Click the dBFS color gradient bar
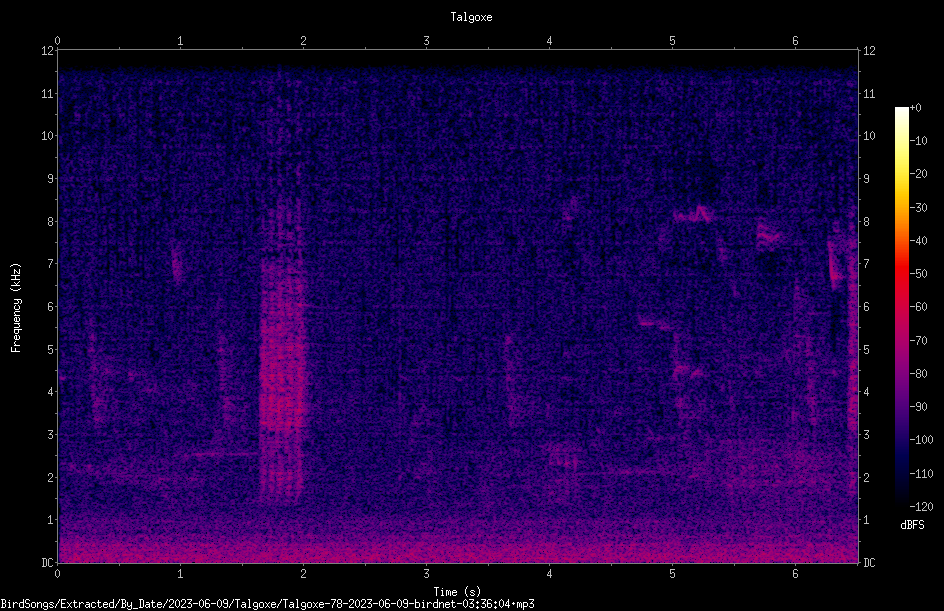Screen dimensions: 944x611 click(x=902, y=307)
